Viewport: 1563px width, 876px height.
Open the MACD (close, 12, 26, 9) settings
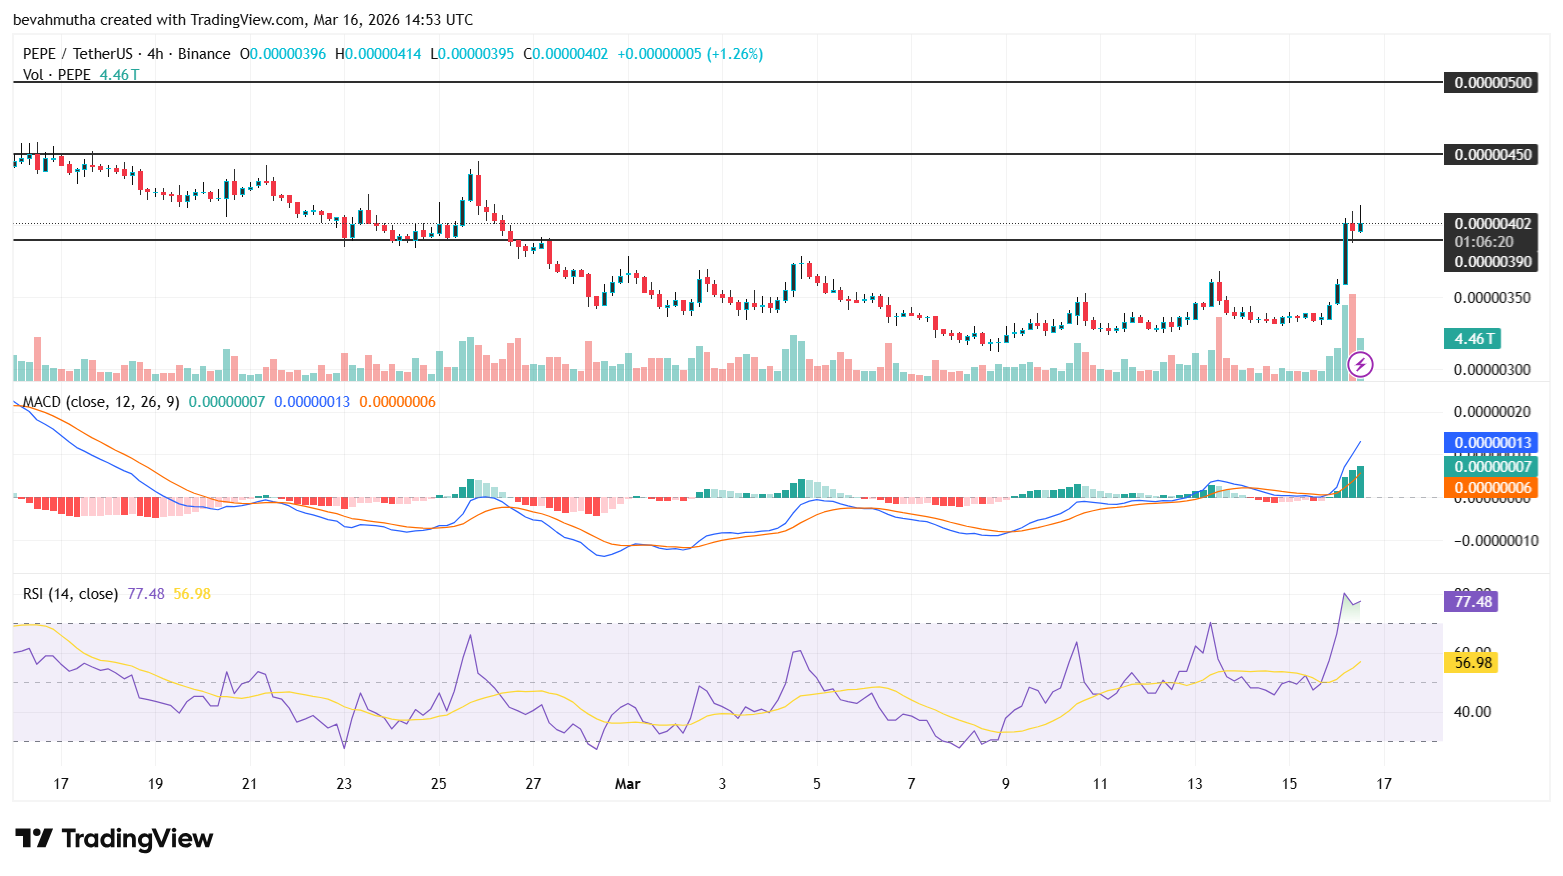(100, 401)
